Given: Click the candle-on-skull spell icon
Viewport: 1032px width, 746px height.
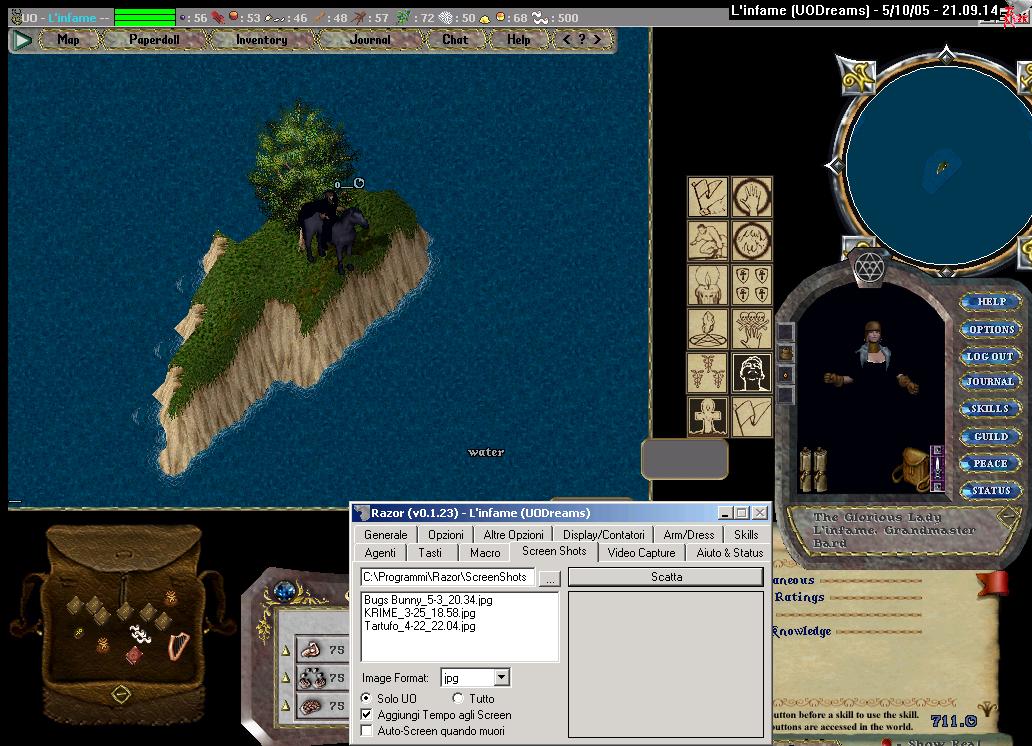Looking at the screenshot, I should 708,284.
